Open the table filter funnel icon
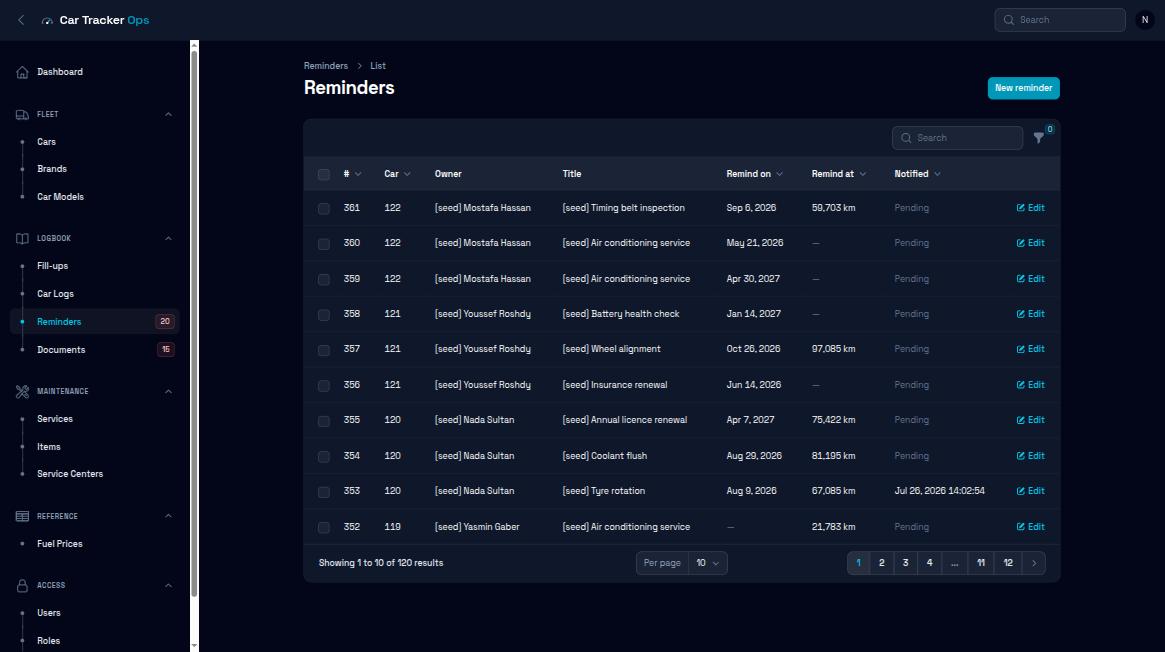Image resolution: width=1165 pixels, height=652 pixels. pyautogui.click(x=1039, y=138)
